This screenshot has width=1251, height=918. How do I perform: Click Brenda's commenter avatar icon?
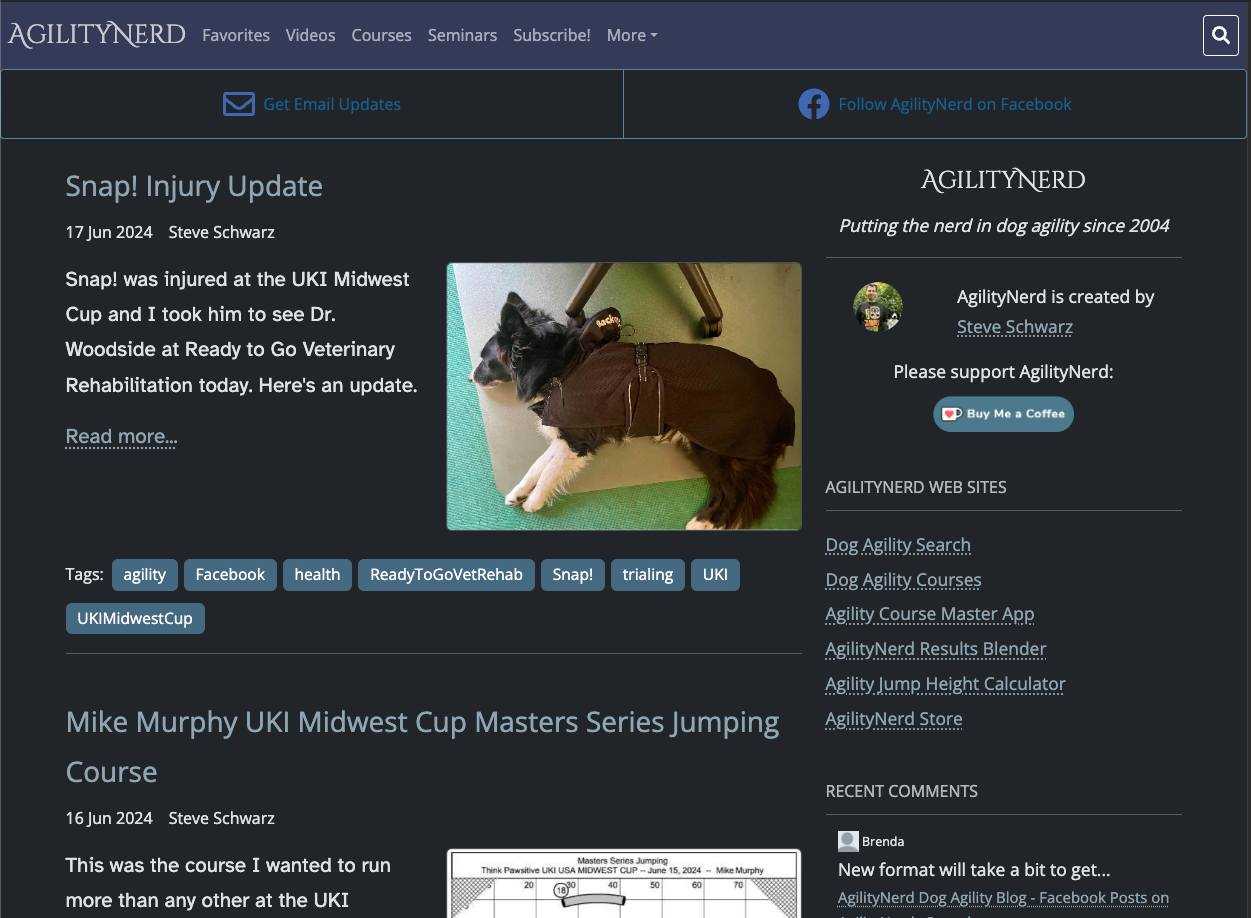coord(848,841)
